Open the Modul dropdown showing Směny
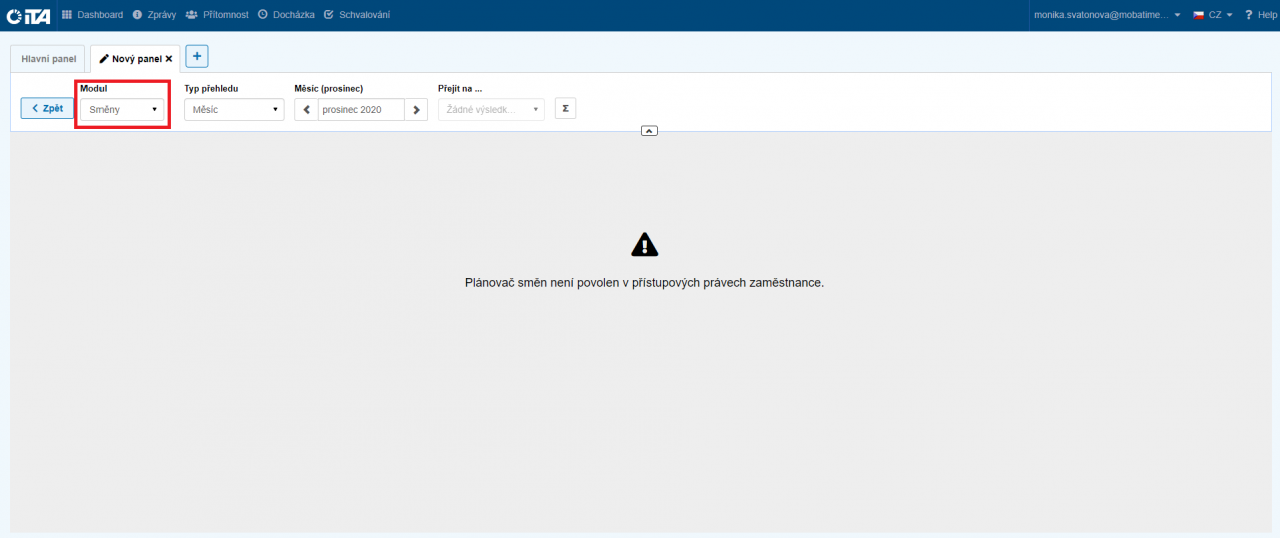The image size is (1280, 538). pos(122,109)
